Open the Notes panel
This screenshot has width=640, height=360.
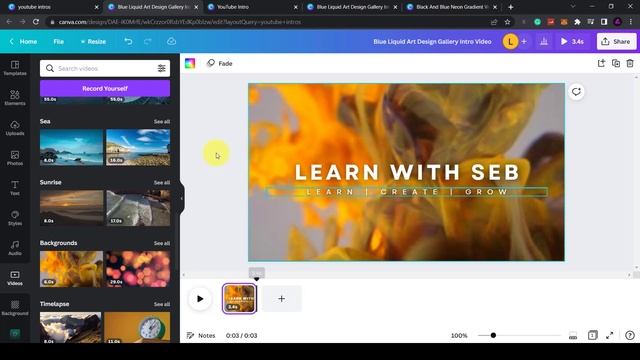201,336
